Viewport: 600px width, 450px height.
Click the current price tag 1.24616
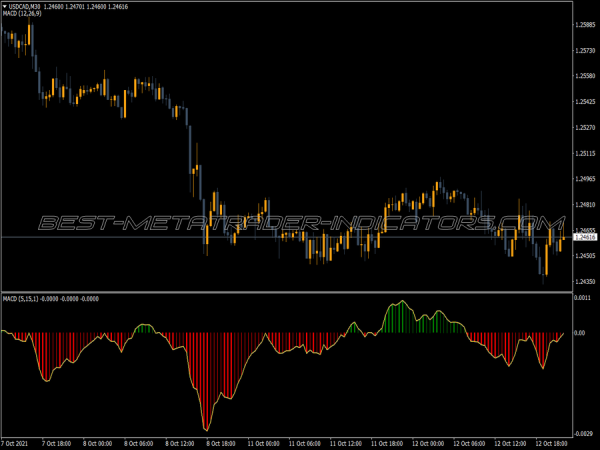click(585, 237)
